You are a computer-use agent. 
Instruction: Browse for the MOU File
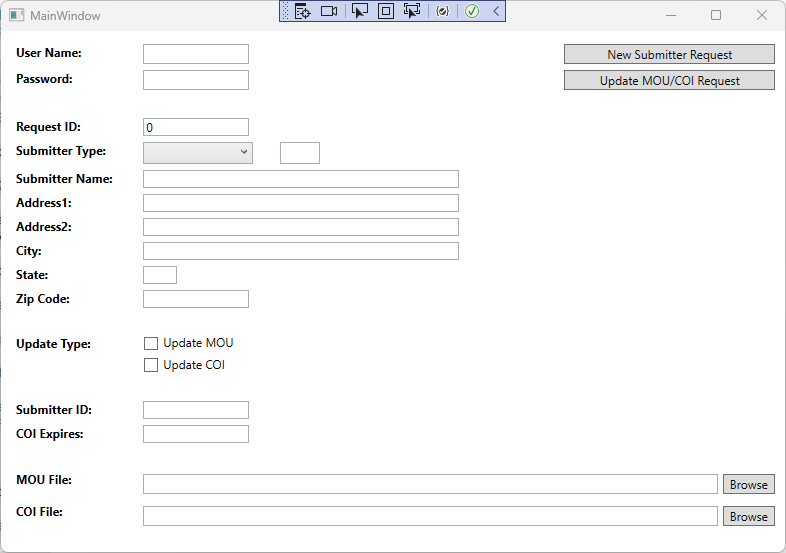click(x=748, y=485)
